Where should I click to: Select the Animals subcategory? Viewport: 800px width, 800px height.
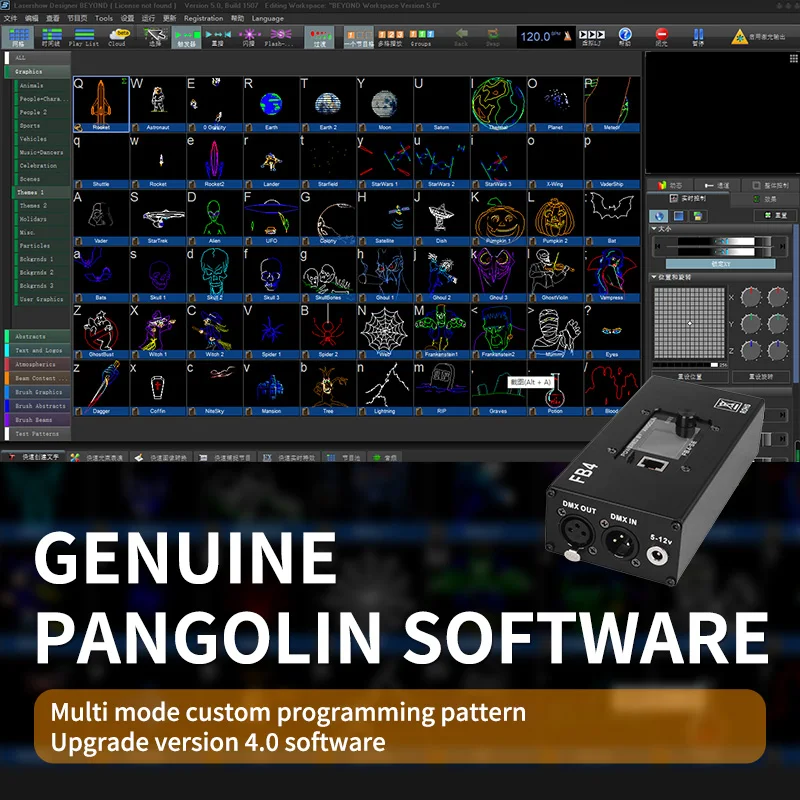[x=42, y=85]
